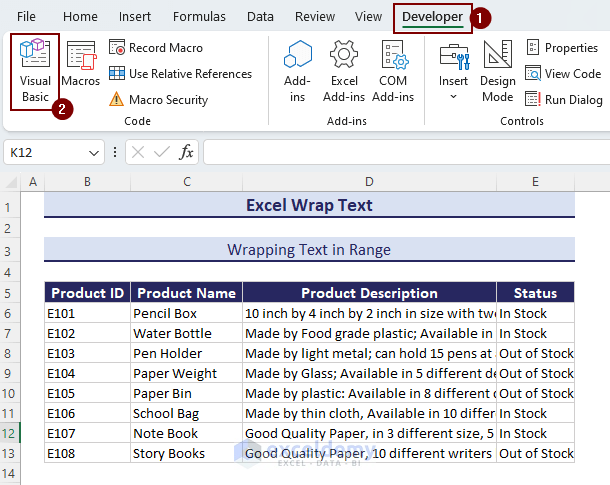This screenshot has height=485, width=610.
Task: Select column D header
Action: (x=369, y=181)
